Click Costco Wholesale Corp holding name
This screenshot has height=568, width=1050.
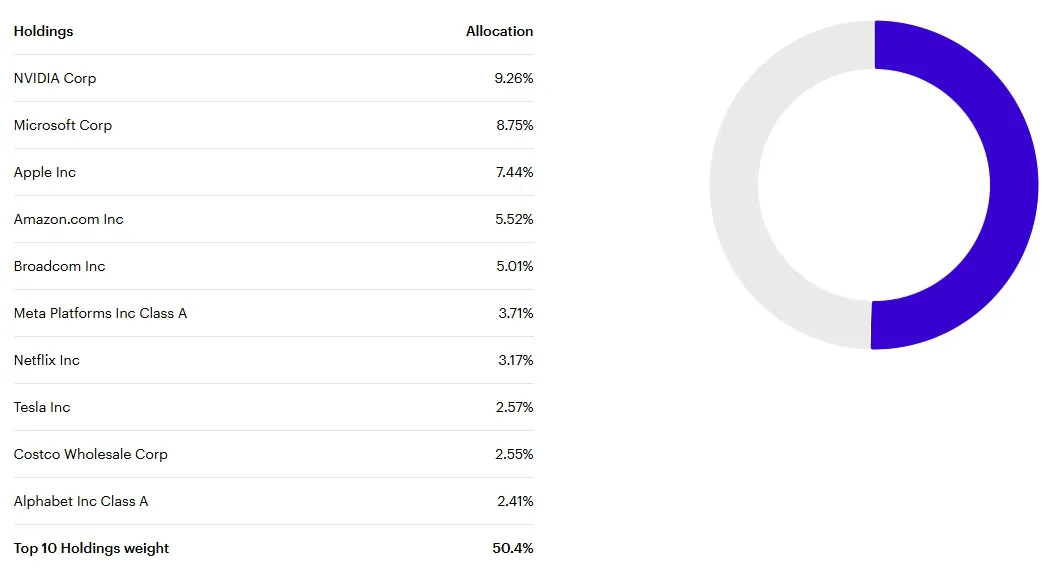pyautogui.click(x=90, y=453)
